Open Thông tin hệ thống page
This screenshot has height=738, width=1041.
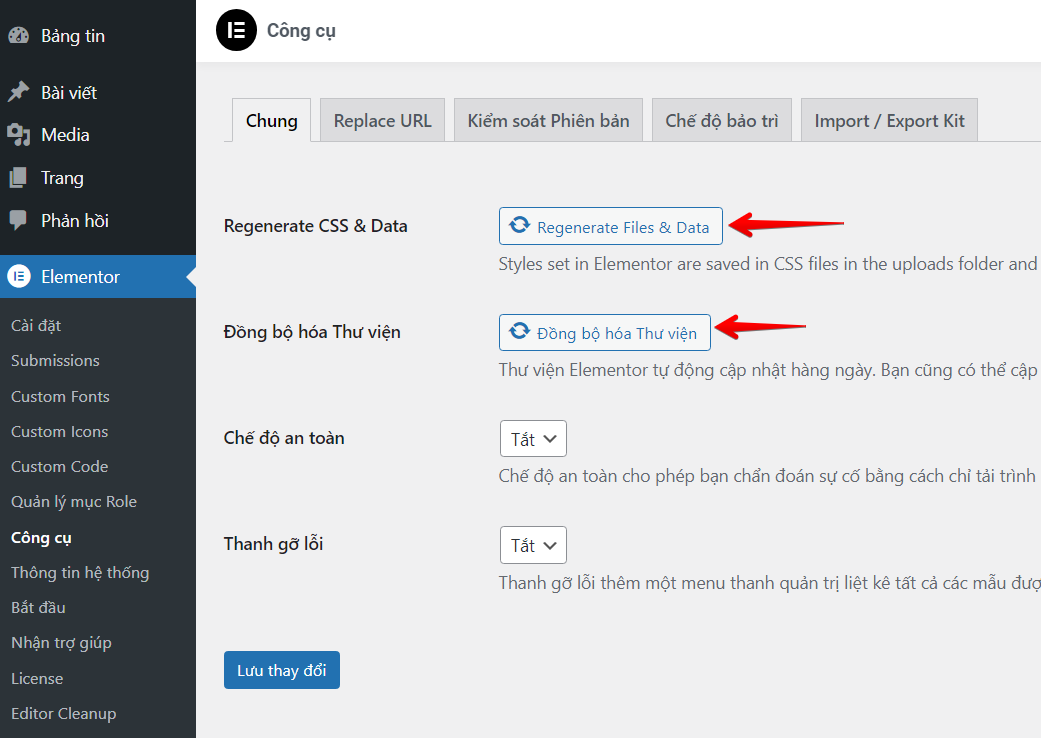(x=80, y=572)
